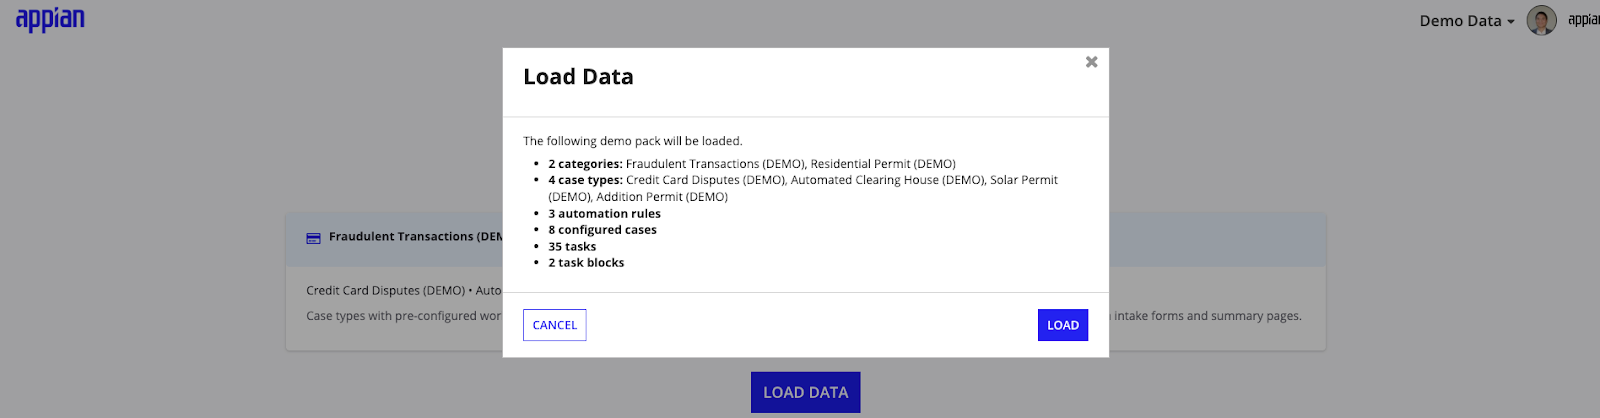Screen dimensions: 1600x418
Task: Click '2 task blocks' list entry
Action: pyautogui.click(x=586, y=263)
